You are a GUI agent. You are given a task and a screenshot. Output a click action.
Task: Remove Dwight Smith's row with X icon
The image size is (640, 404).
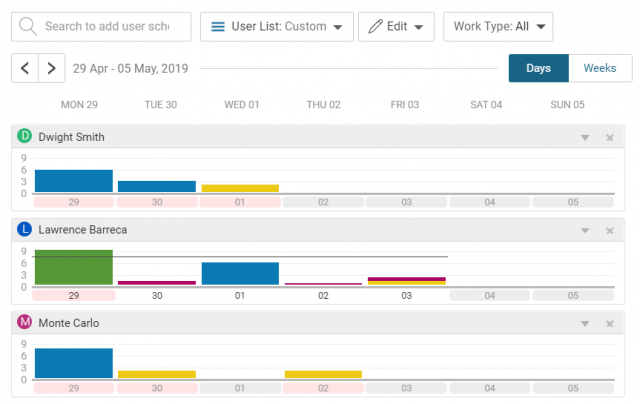point(610,137)
